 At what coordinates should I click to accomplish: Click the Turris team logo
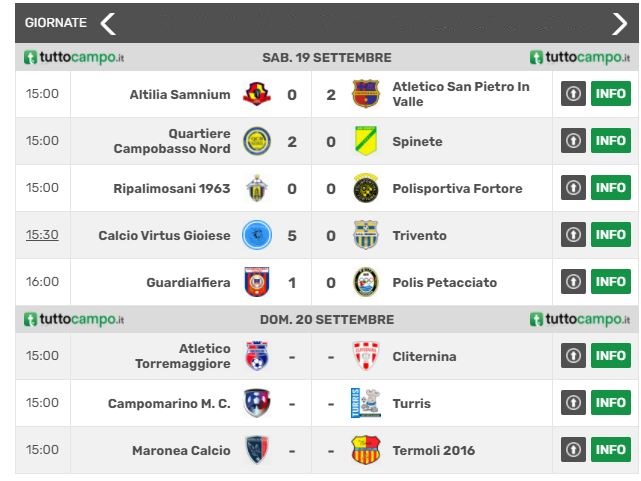click(365, 403)
